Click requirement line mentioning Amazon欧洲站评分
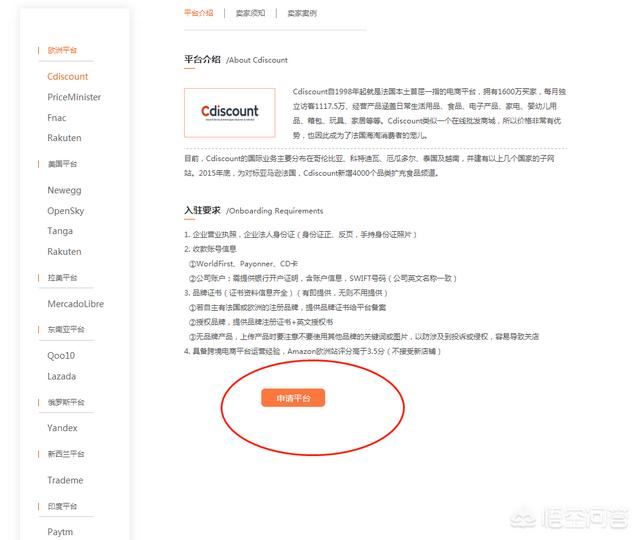This screenshot has width=640, height=540. point(312,351)
